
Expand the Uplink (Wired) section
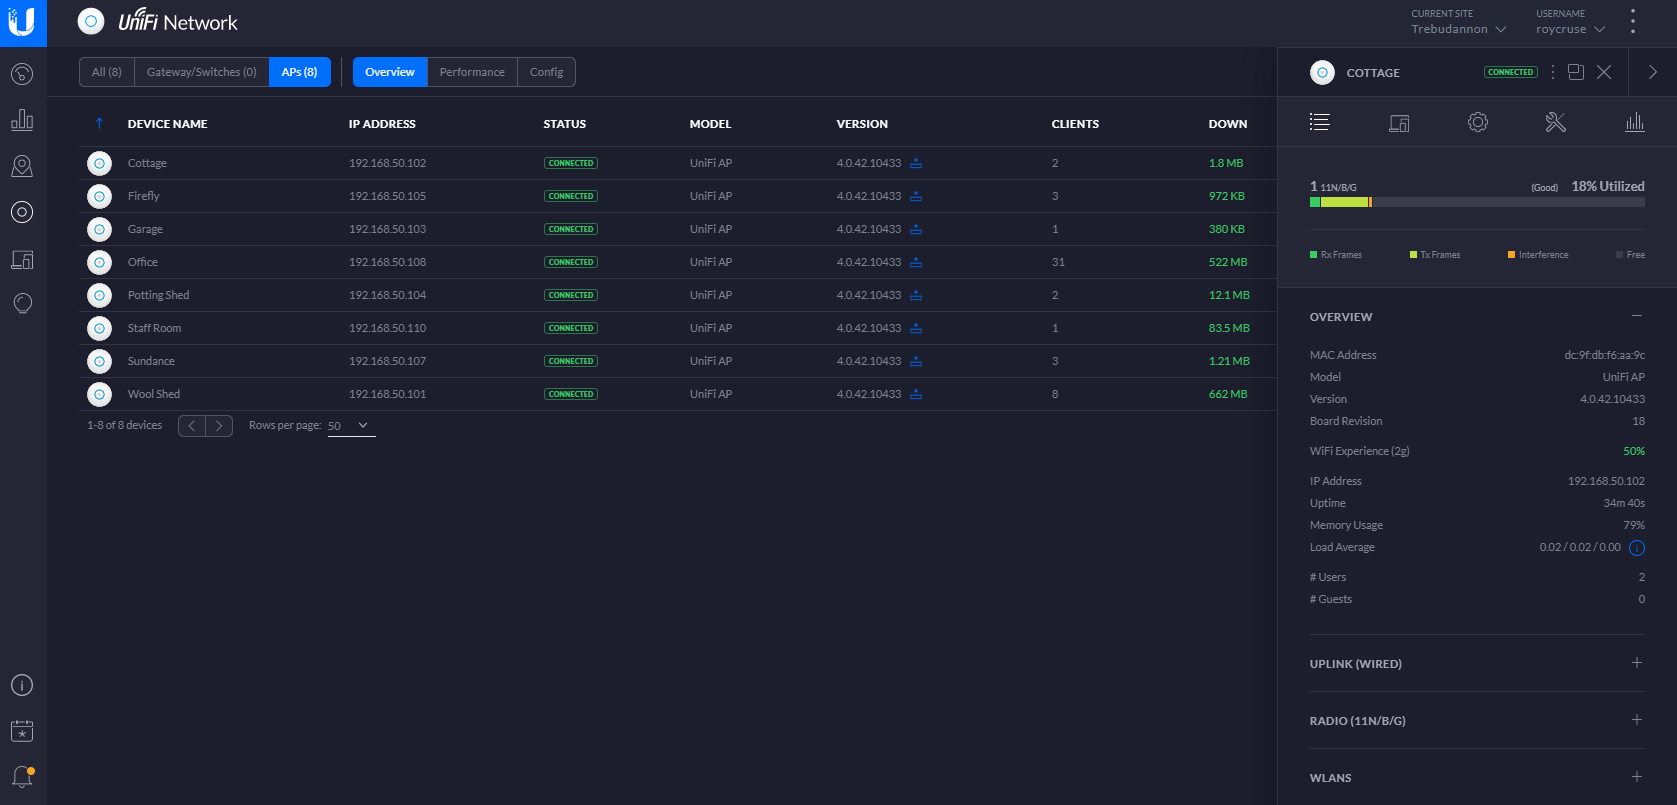[1636, 663]
